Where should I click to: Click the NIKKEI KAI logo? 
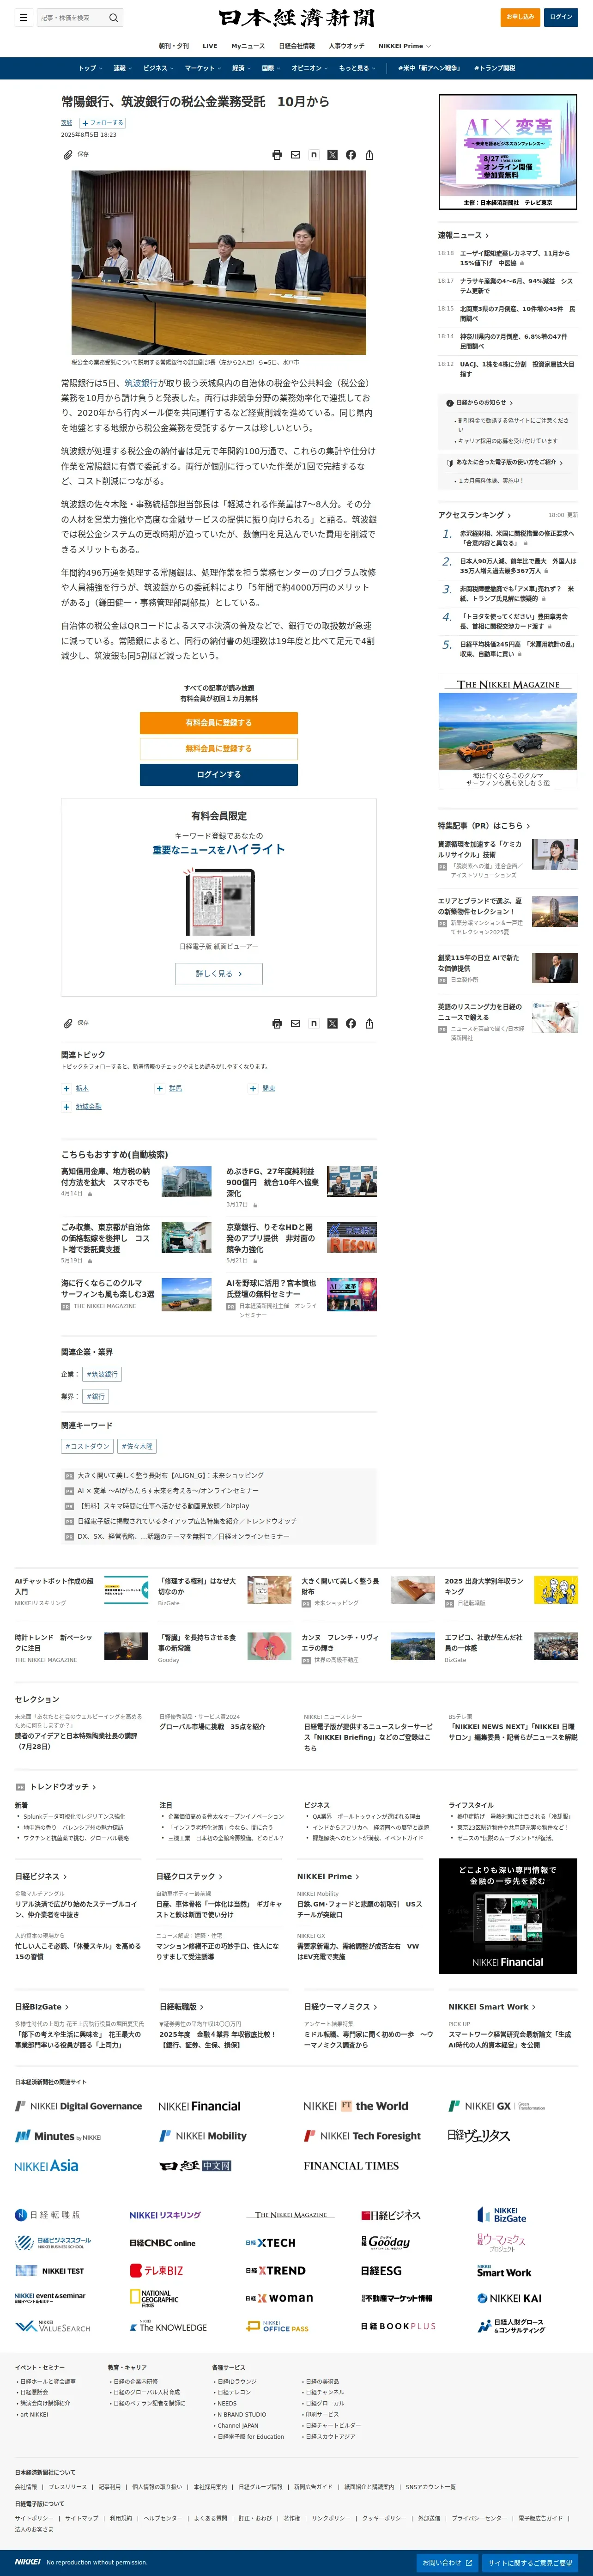click(509, 2298)
